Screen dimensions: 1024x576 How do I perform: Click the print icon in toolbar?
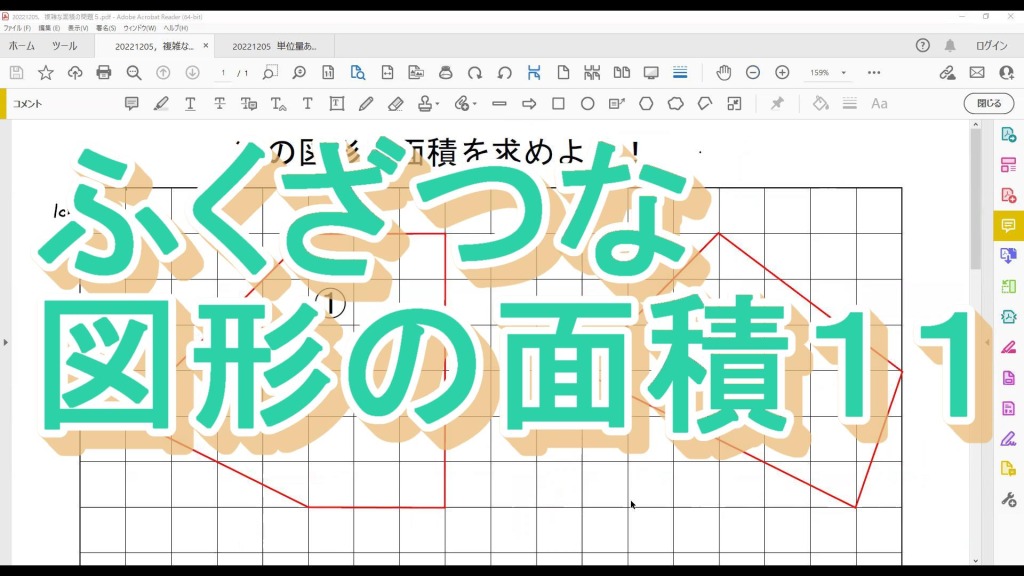click(104, 73)
